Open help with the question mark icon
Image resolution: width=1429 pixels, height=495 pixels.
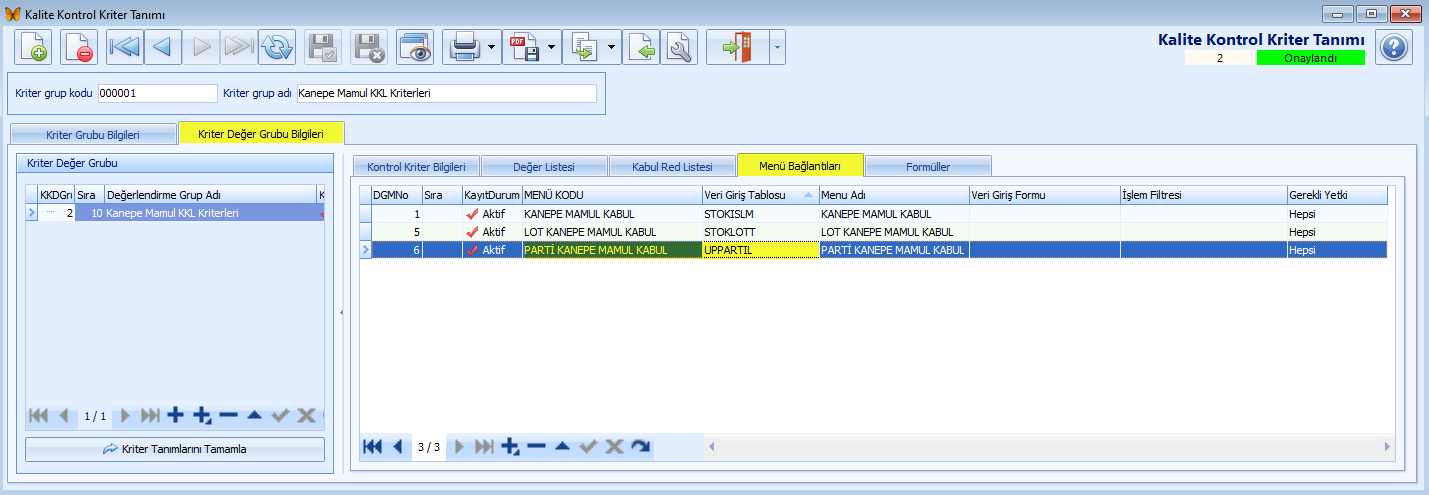[1394, 47]
